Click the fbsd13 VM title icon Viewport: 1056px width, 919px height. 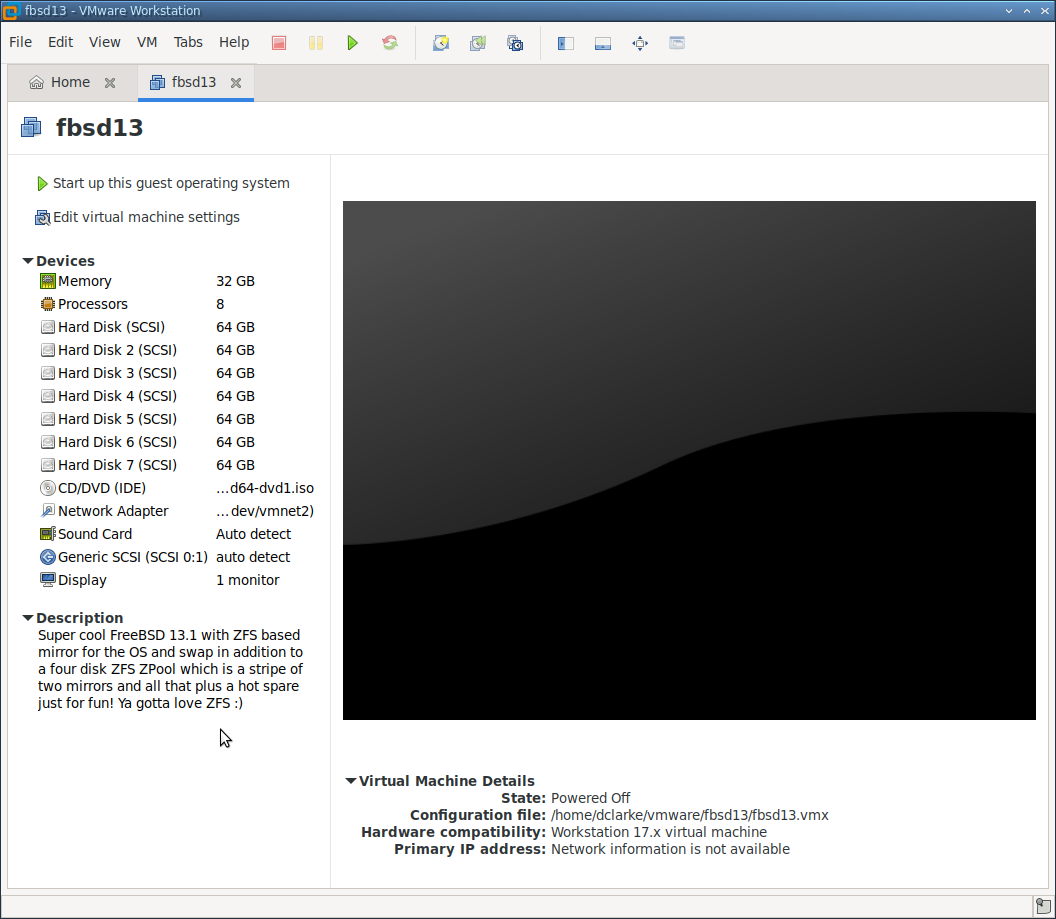click(x=31, y=127)
